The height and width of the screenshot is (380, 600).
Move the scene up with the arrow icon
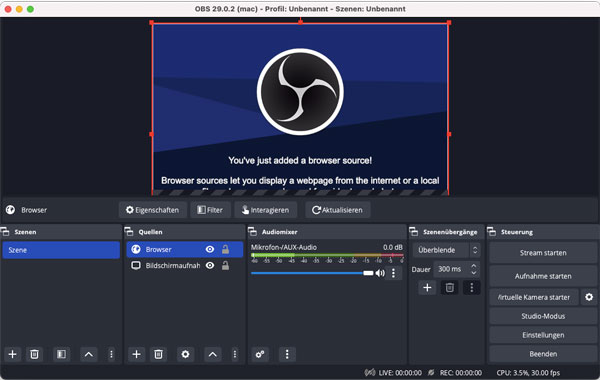(x=88, y=354)
